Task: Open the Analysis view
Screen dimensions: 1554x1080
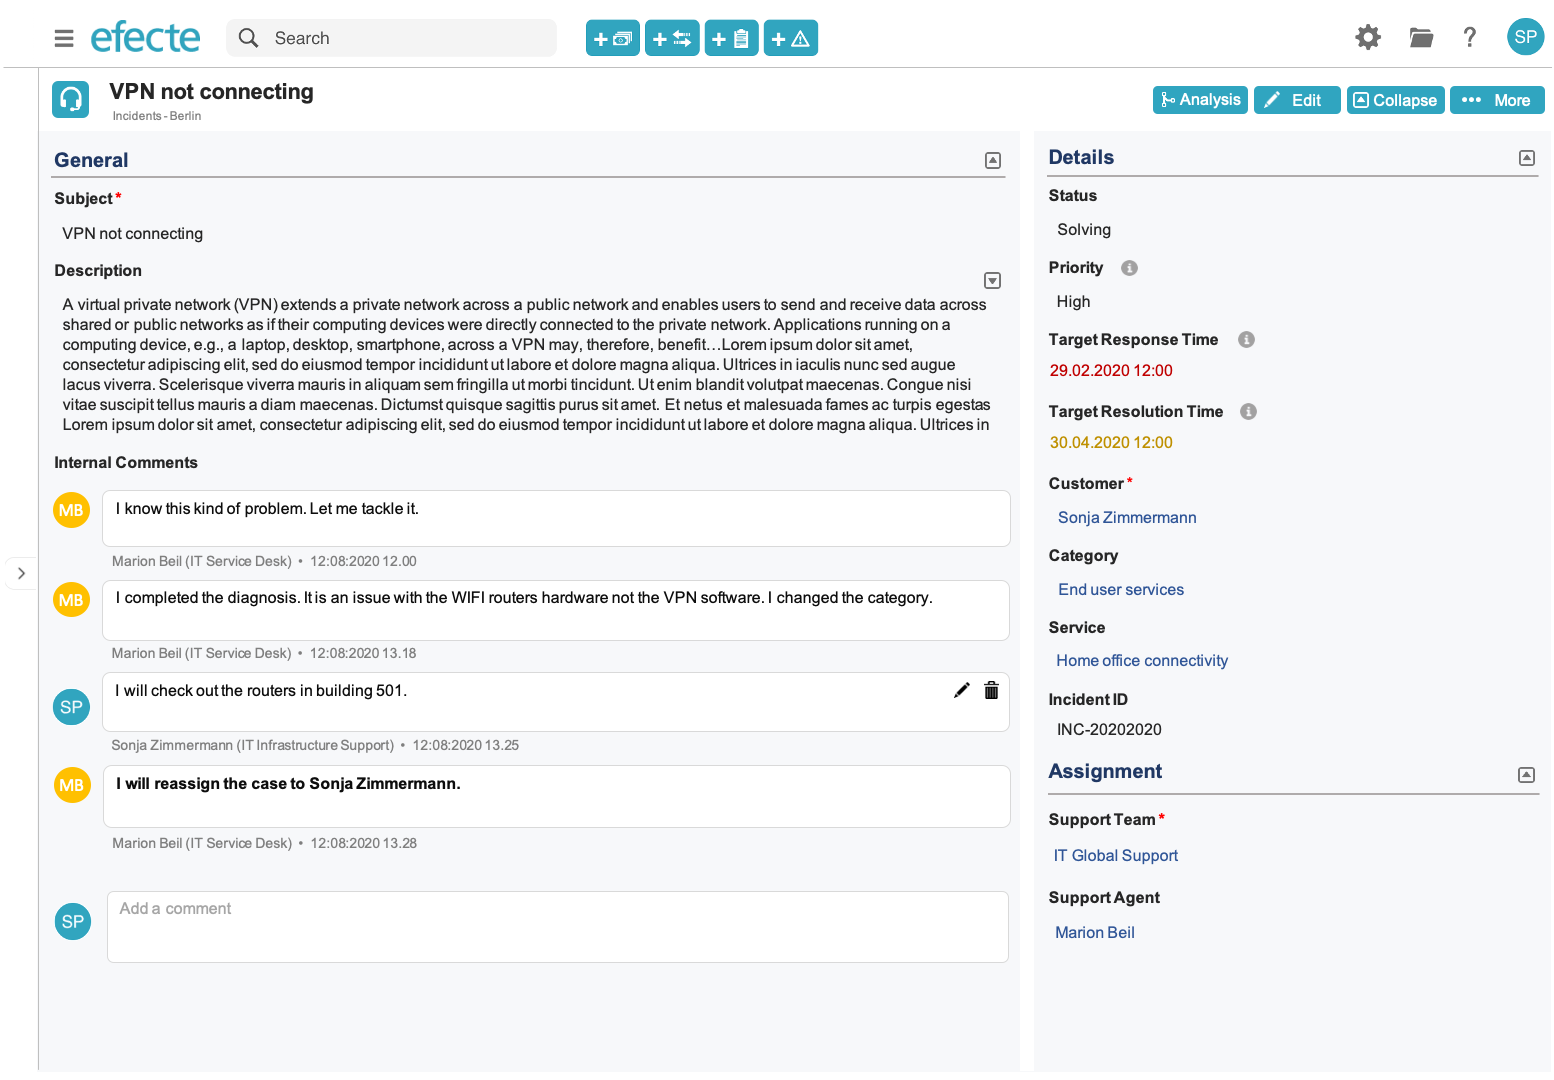Action: pos(1200,100)
